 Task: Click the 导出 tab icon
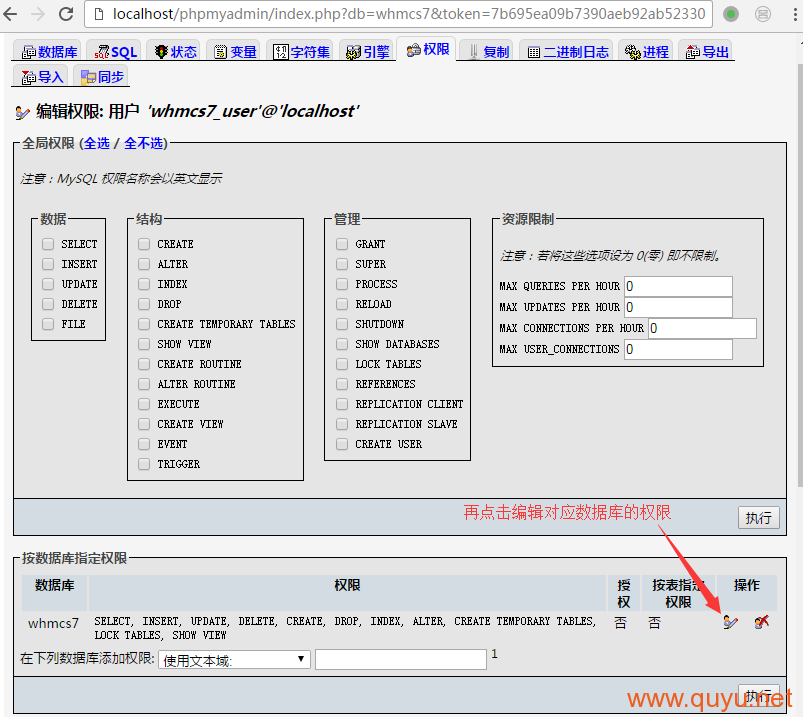692,52
